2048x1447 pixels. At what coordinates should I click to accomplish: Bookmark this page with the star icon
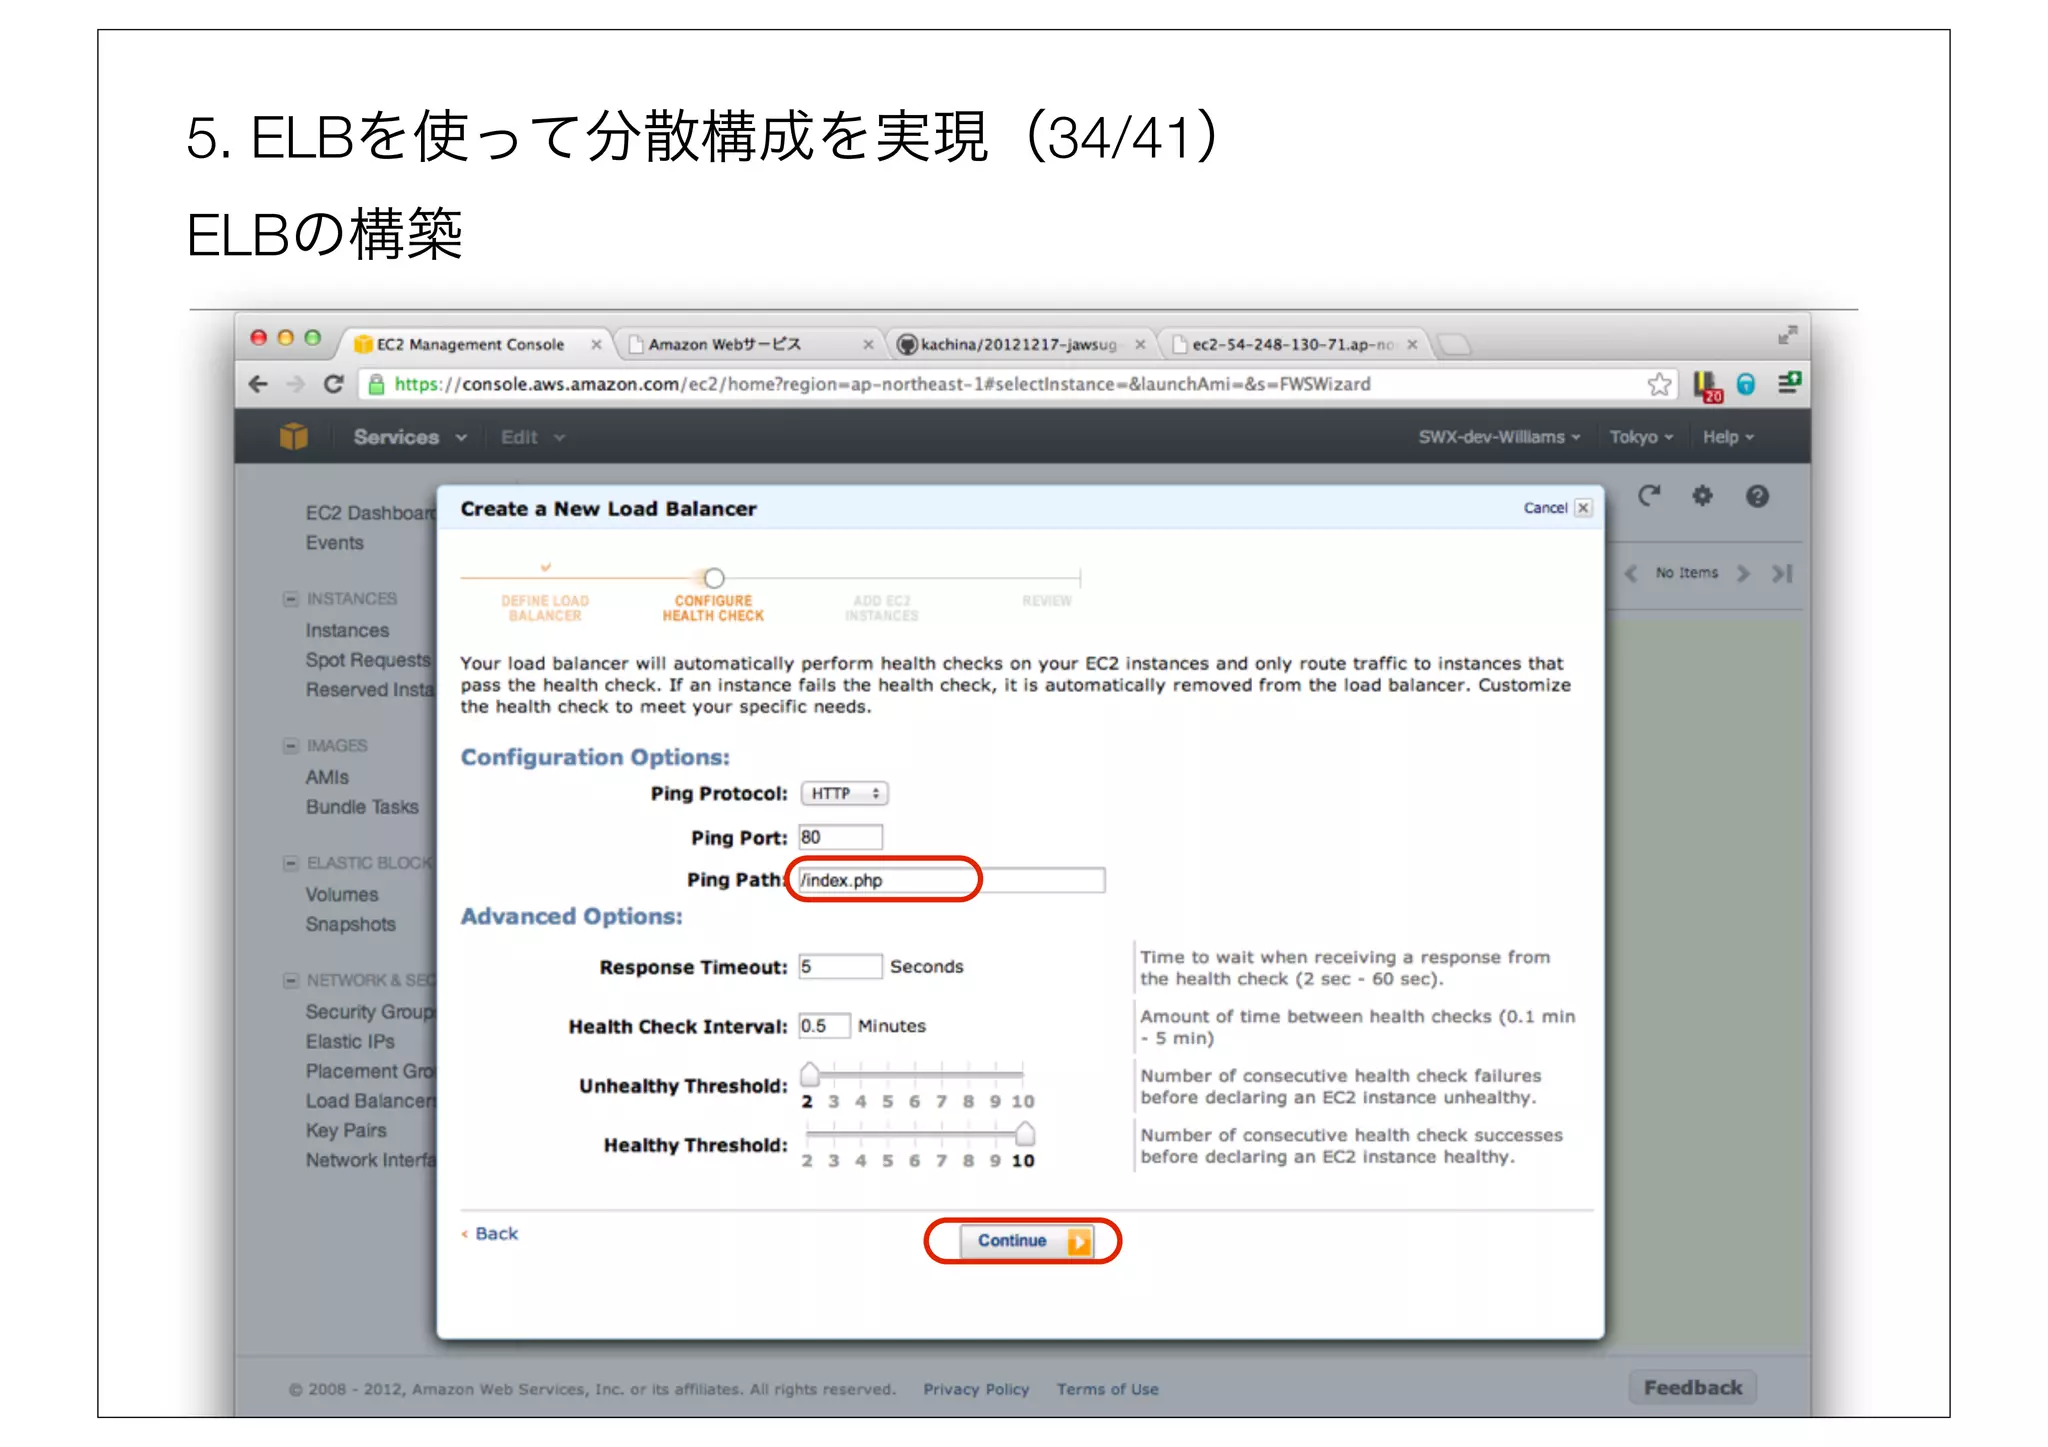(1659, 384)
